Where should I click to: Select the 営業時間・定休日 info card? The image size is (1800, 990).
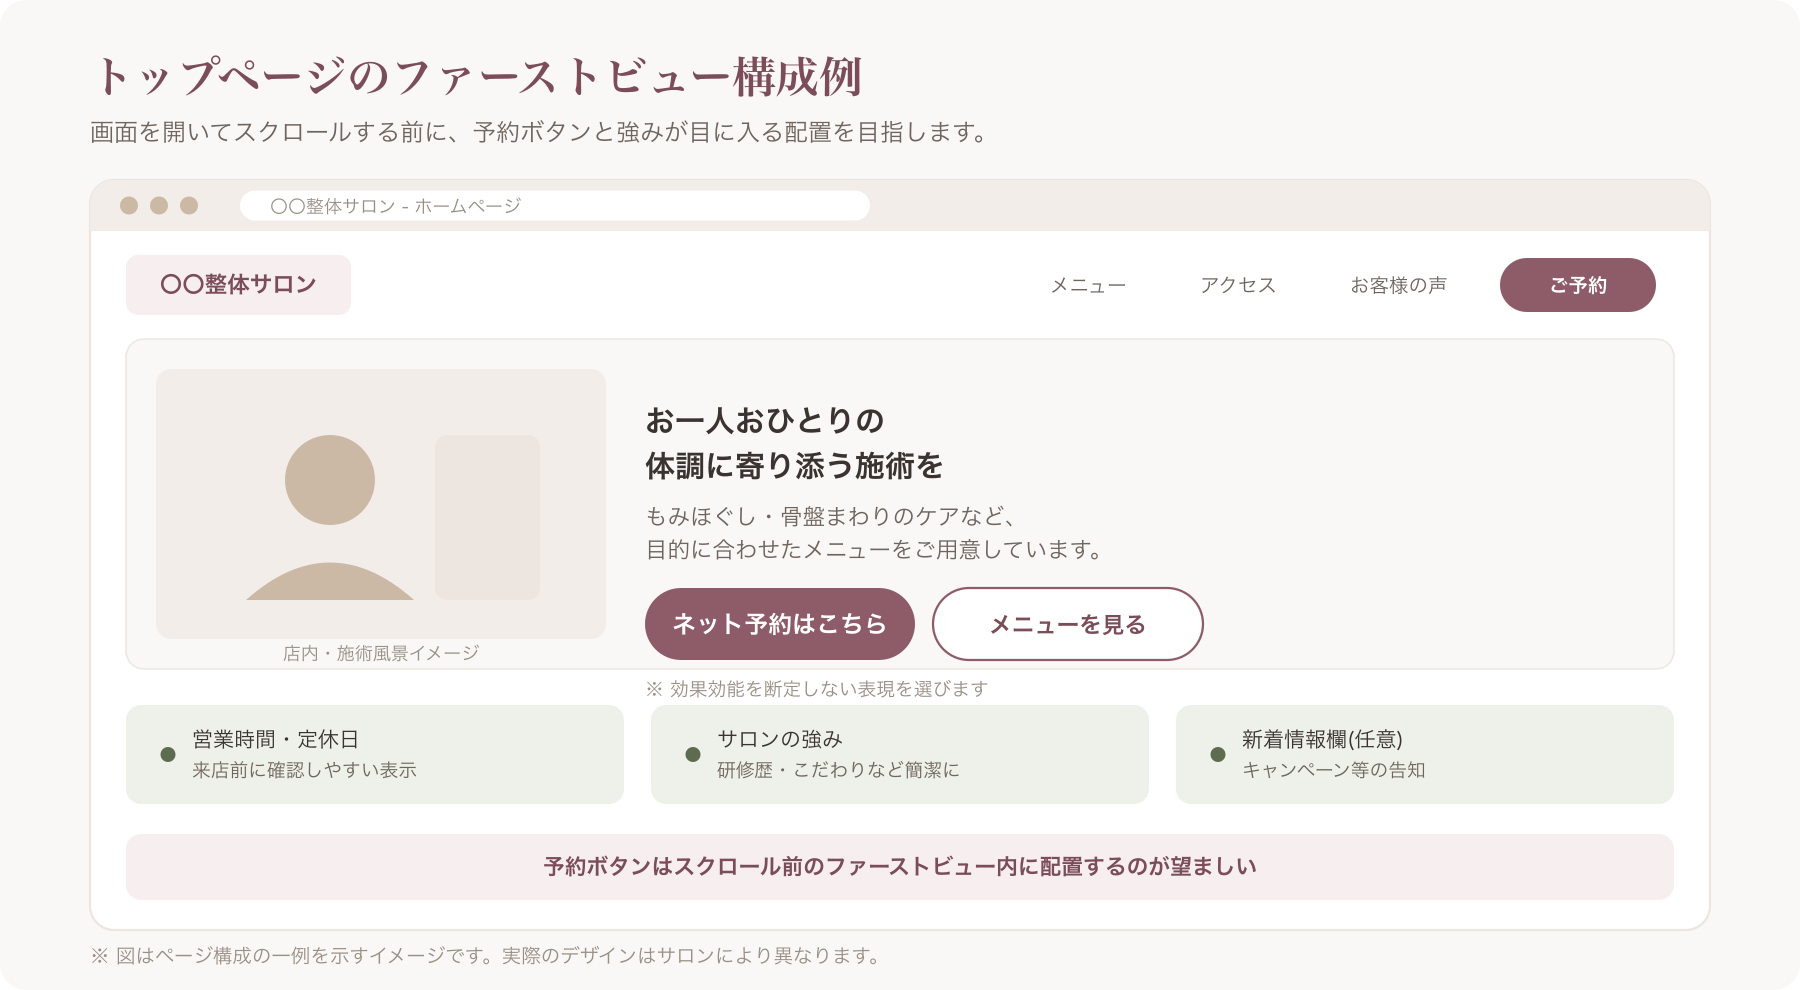375,754
